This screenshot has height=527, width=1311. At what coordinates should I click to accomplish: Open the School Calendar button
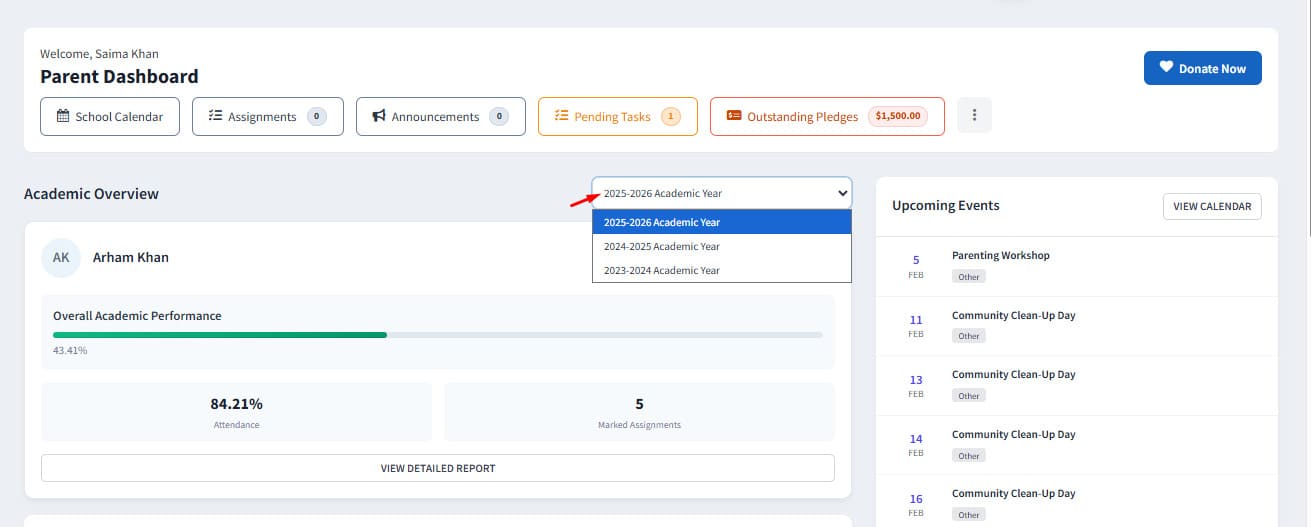110,116
